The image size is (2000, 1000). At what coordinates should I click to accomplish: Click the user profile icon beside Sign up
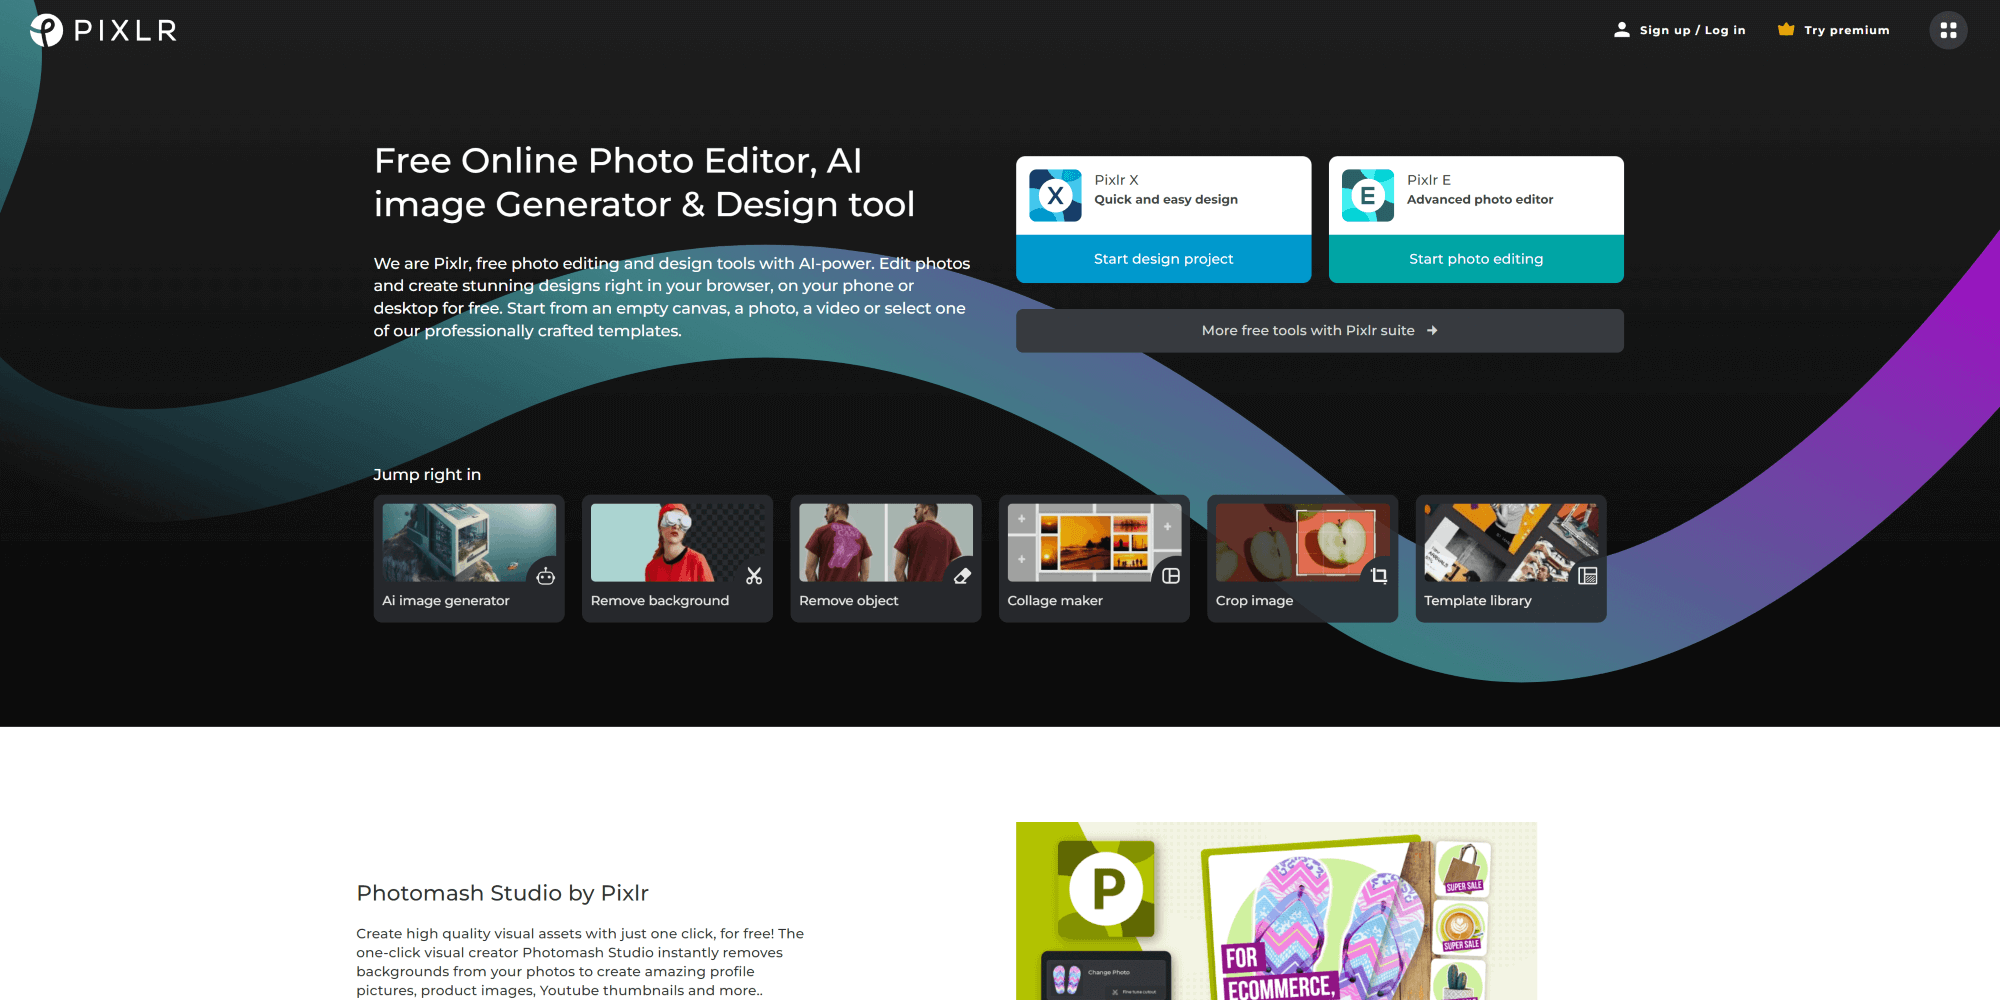(1621, 30)
